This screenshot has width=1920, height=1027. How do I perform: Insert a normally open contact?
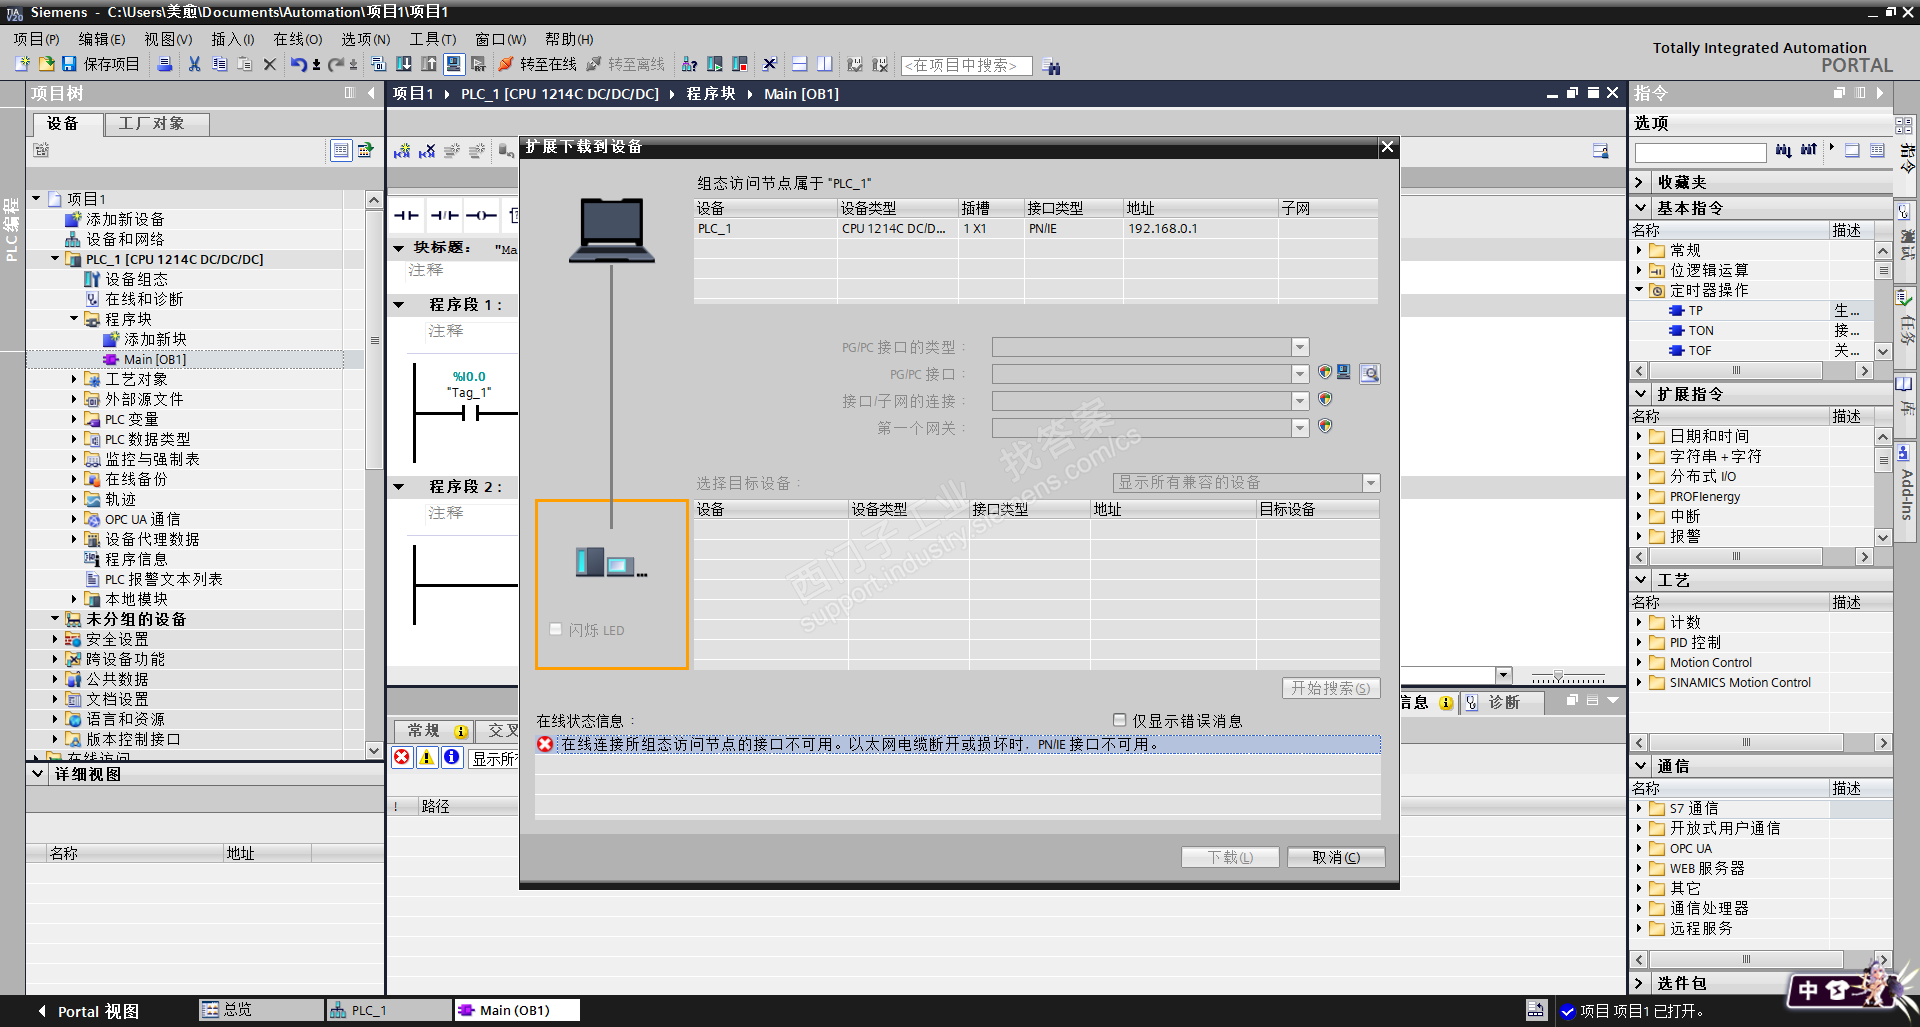point(406,215)
